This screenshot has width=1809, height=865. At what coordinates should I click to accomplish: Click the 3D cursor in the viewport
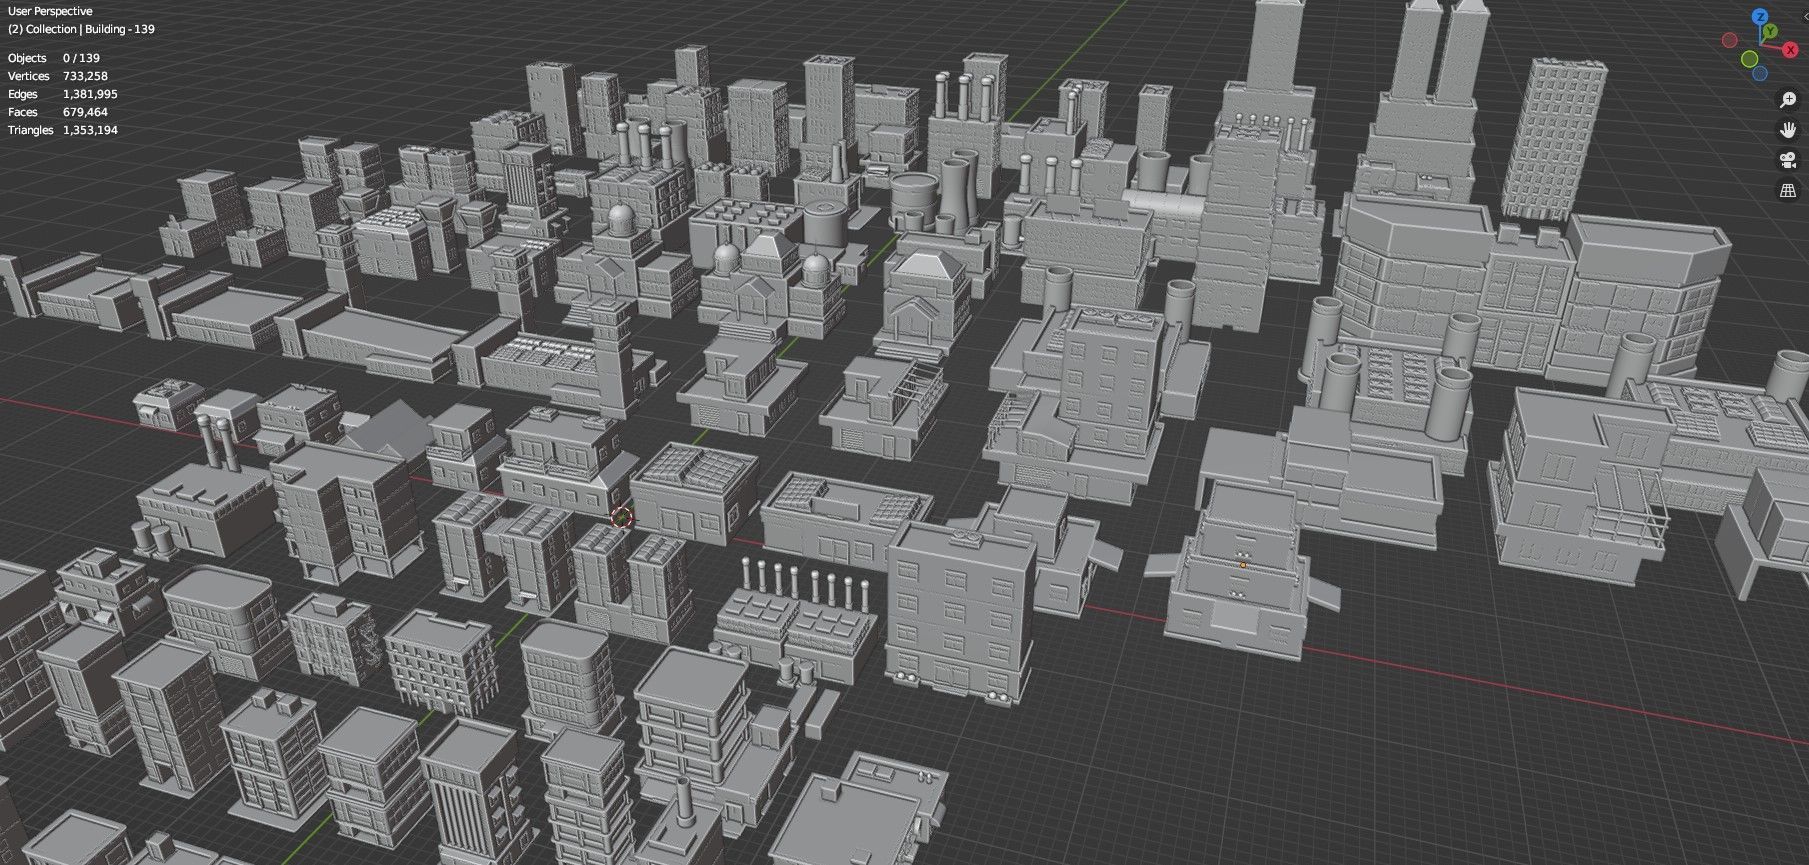(621, 517)
